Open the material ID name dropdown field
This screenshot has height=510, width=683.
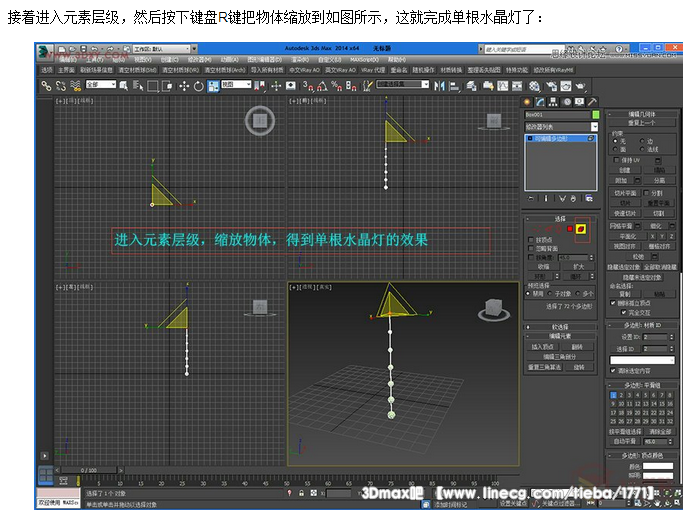[x=642, y=361]
